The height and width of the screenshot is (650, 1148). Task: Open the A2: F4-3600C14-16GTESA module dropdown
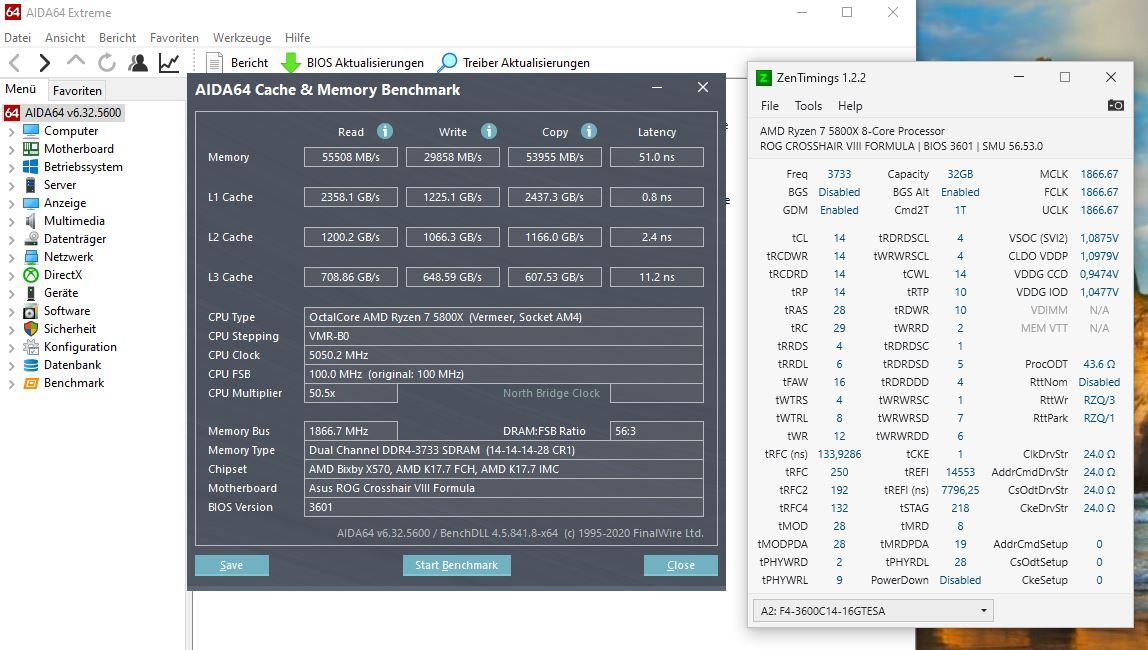tap(873, 610)
